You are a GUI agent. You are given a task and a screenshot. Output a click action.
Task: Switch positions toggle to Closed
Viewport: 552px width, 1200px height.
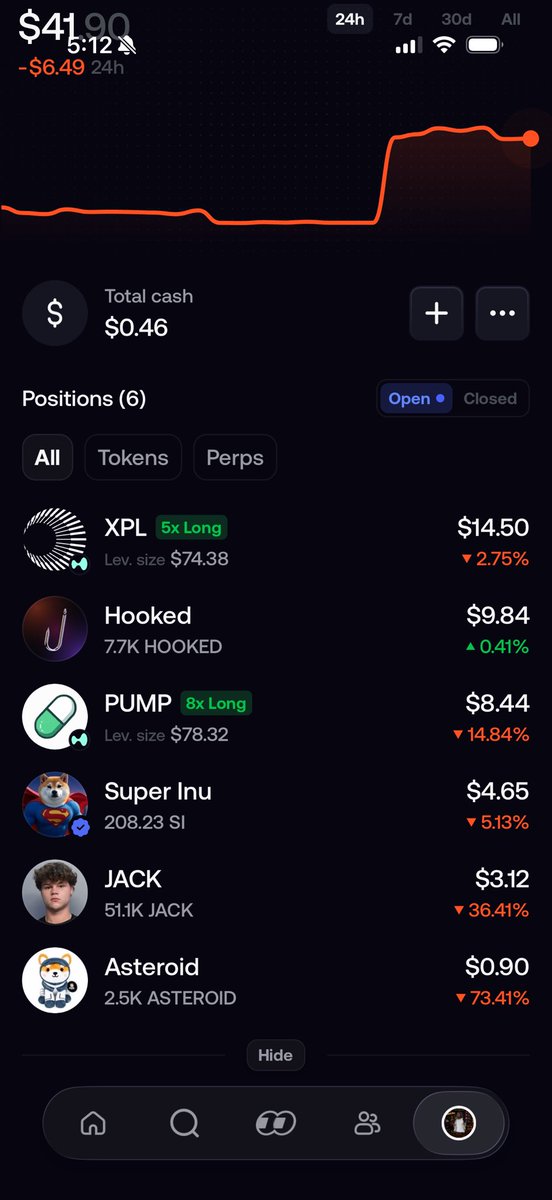(x=490, y=398)
